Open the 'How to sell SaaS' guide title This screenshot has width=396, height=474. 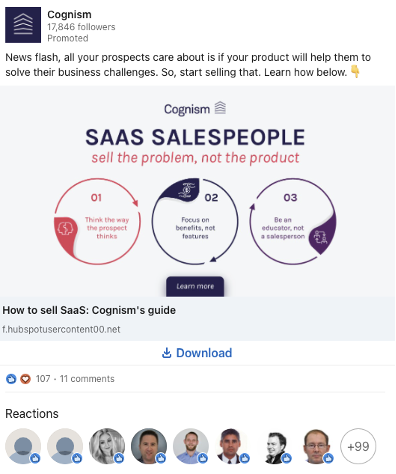pyautogui.click(x=89, y=310)
